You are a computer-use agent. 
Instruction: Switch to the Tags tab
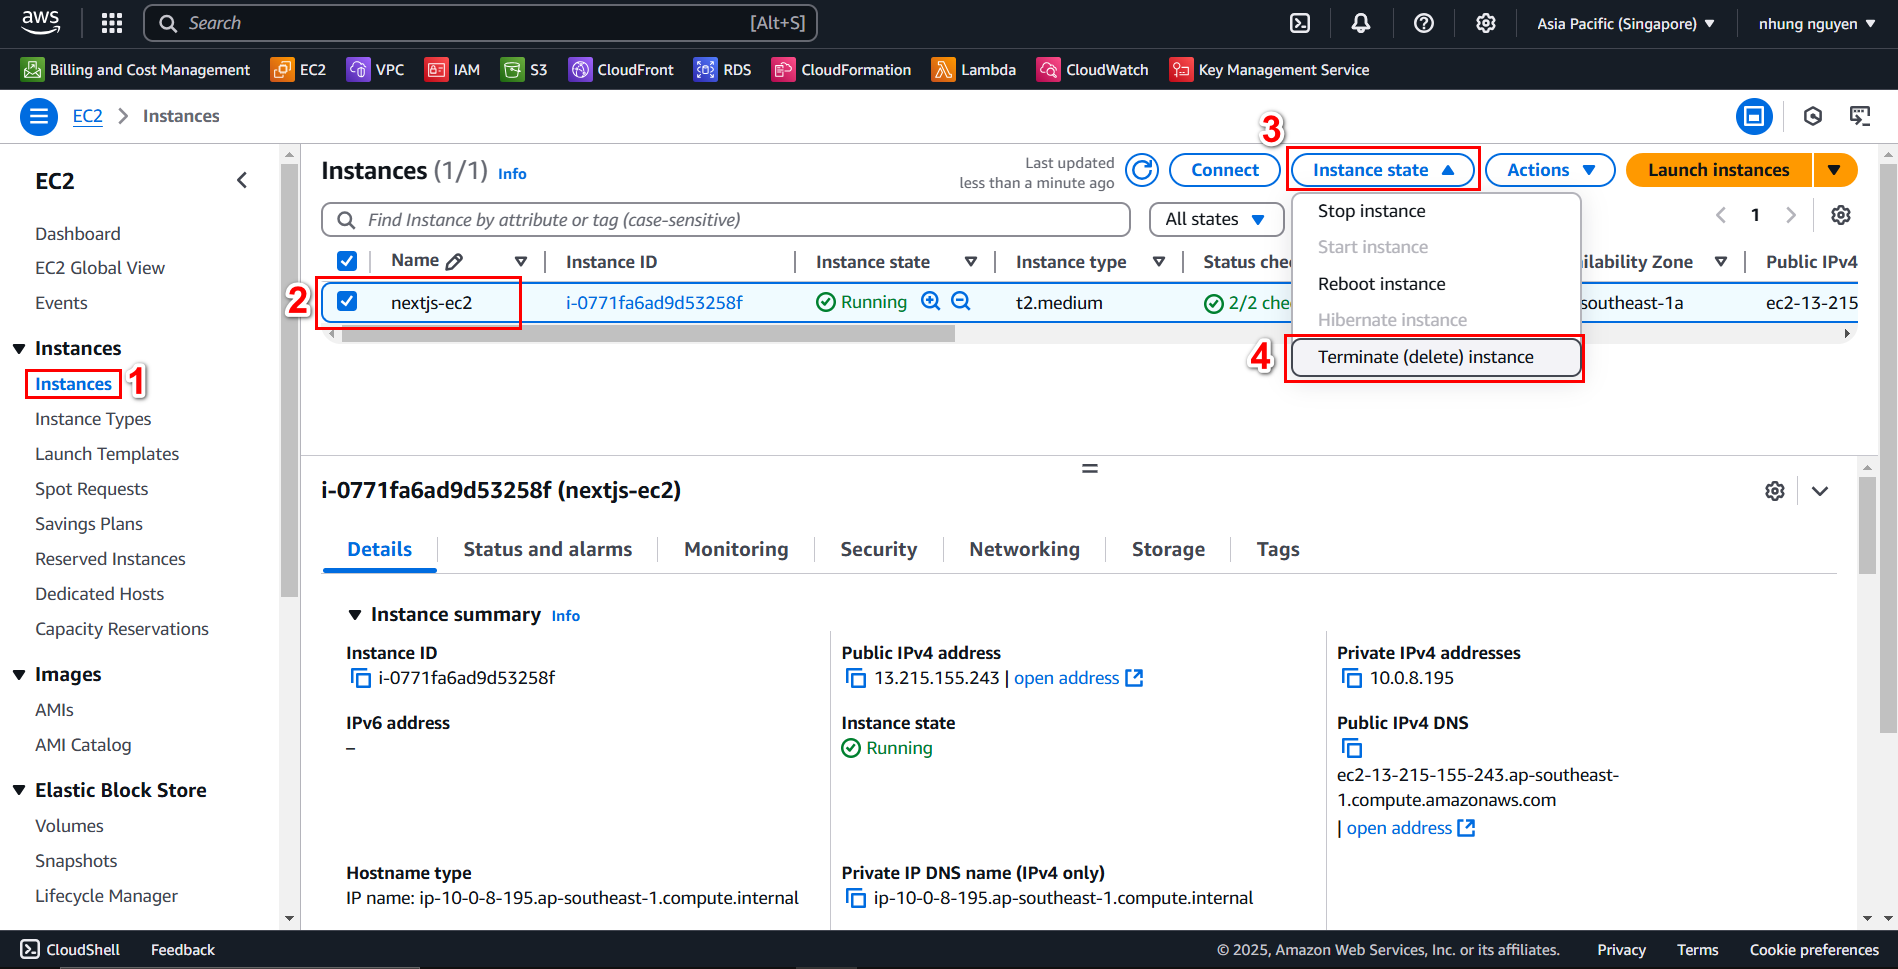pos(1278,549)
